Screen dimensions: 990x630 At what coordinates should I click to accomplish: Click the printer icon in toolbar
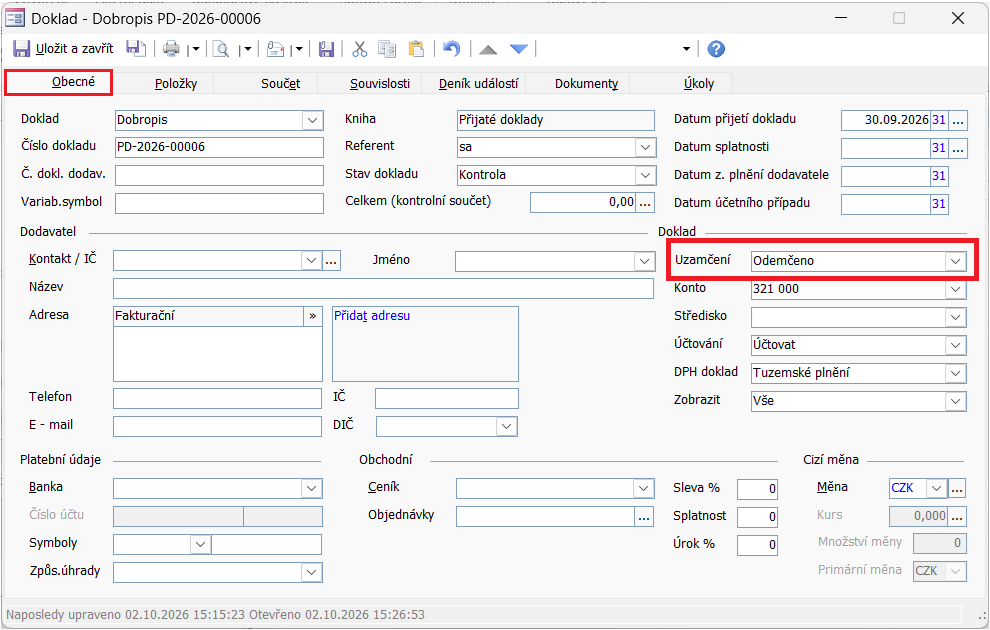click(171, 49)
